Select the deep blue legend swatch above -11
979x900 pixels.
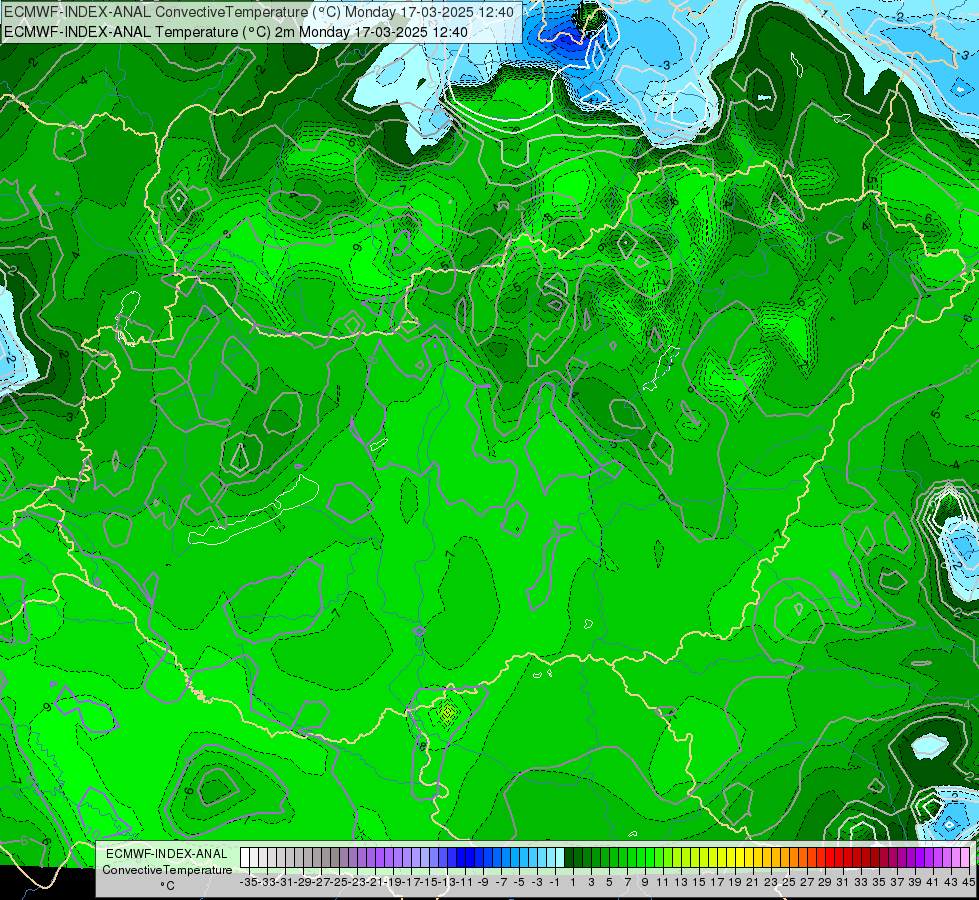[x=461, y=858]
